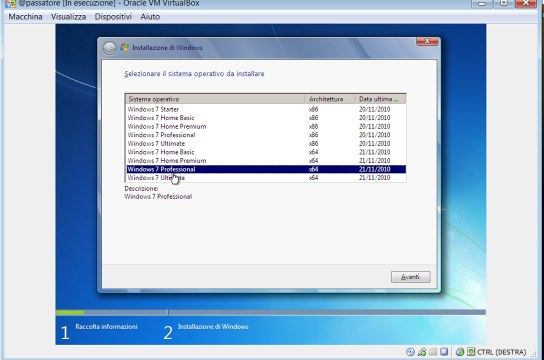Open the Visualizza menu
Screen dimensions: 544x360
(x=68, y=17)
